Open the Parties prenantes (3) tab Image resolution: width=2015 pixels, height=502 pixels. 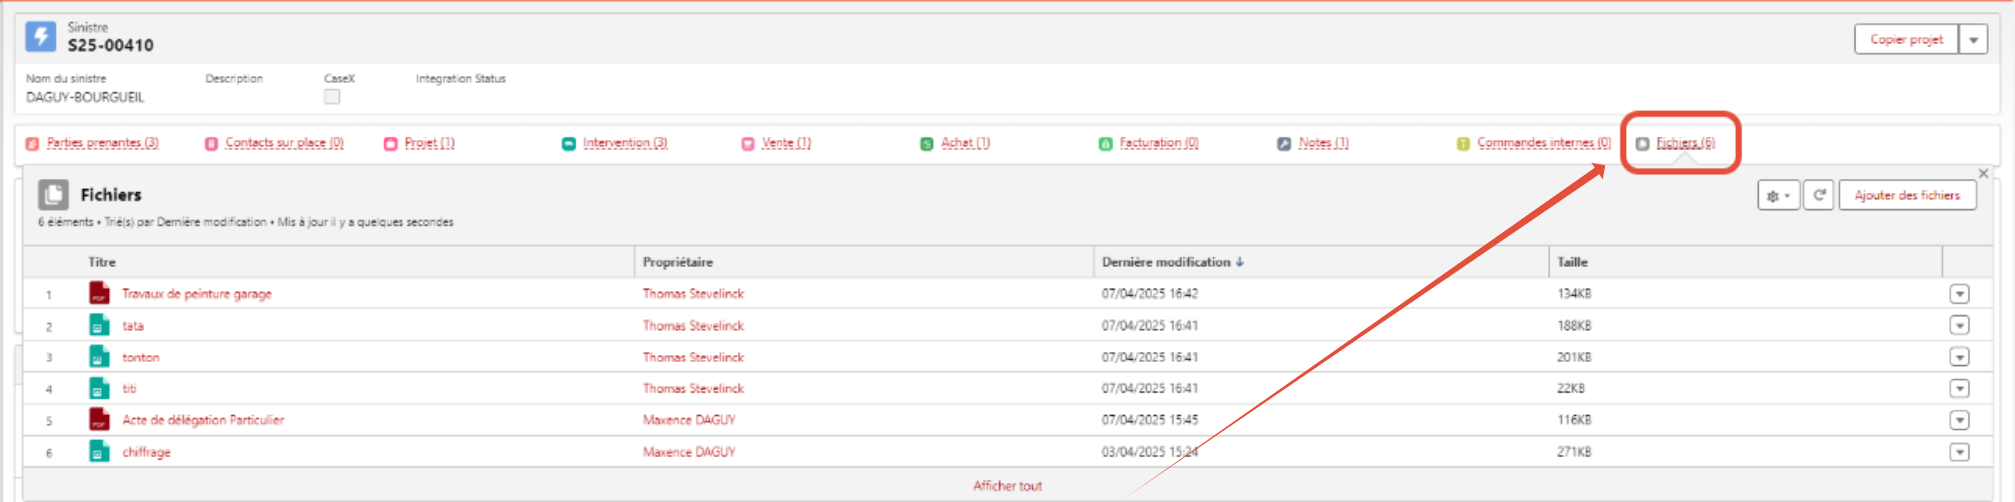[x=102, y=143]
